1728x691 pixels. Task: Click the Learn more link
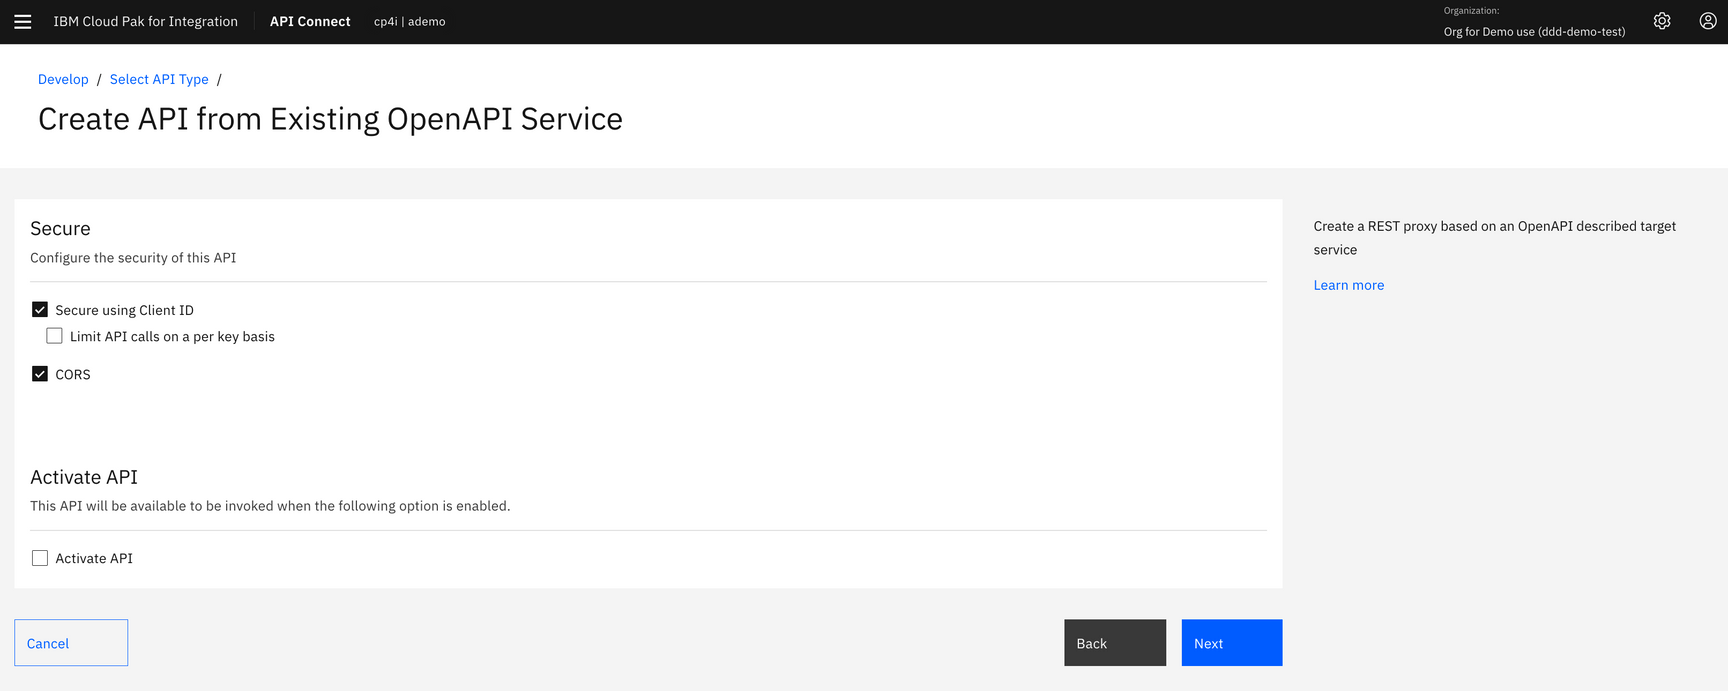(x=1348, y=285)
